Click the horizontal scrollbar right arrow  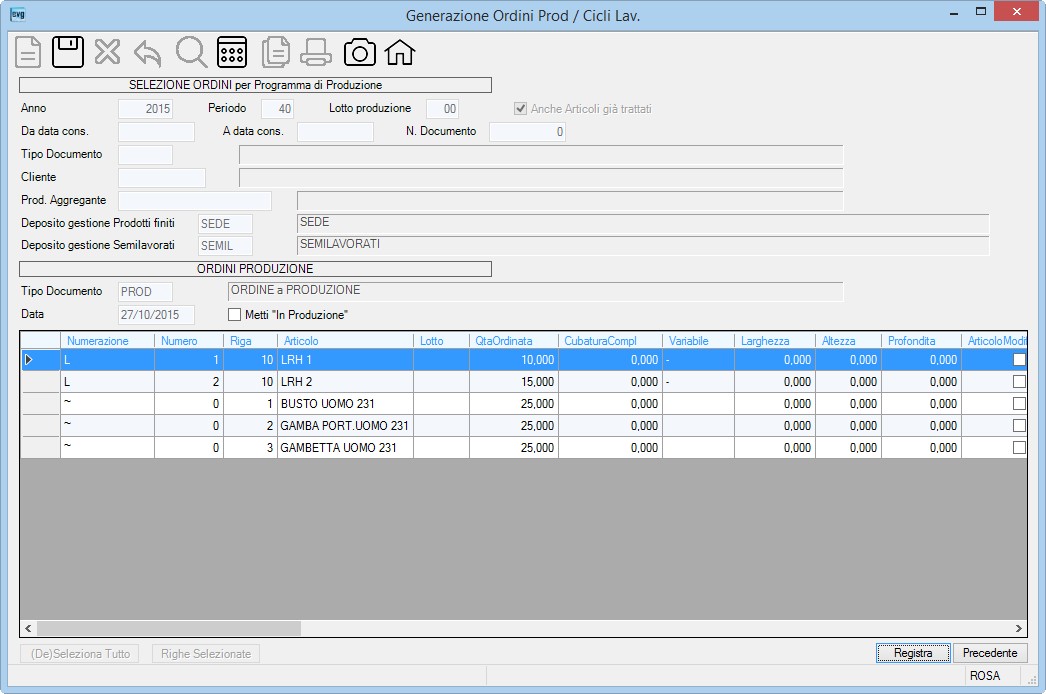1019,629
